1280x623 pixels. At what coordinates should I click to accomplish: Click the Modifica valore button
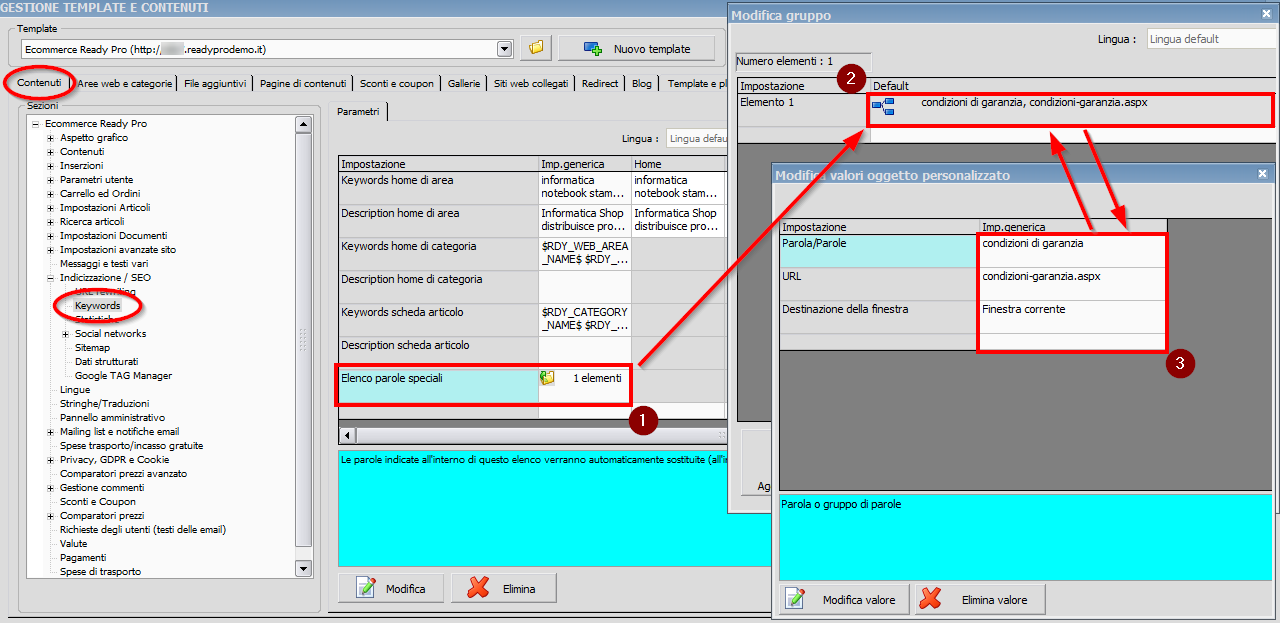pyautogui.click(x=844, y=599)
